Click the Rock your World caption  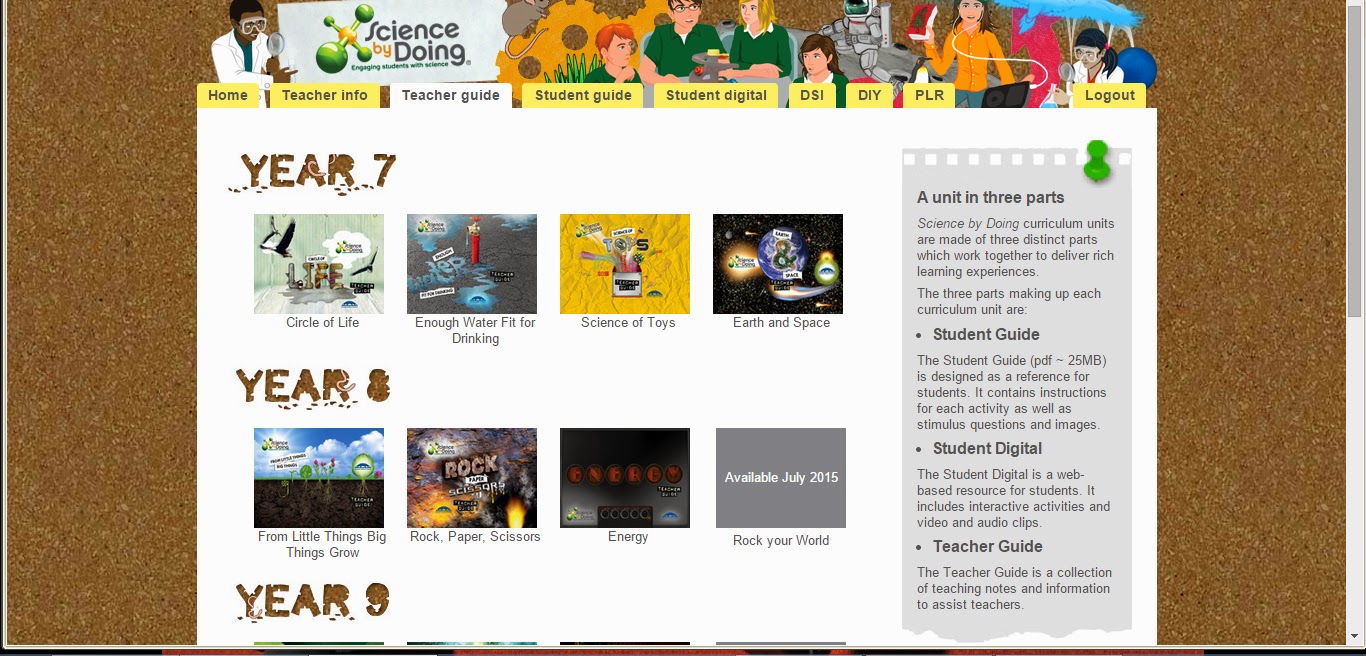(x=781, y=541)
